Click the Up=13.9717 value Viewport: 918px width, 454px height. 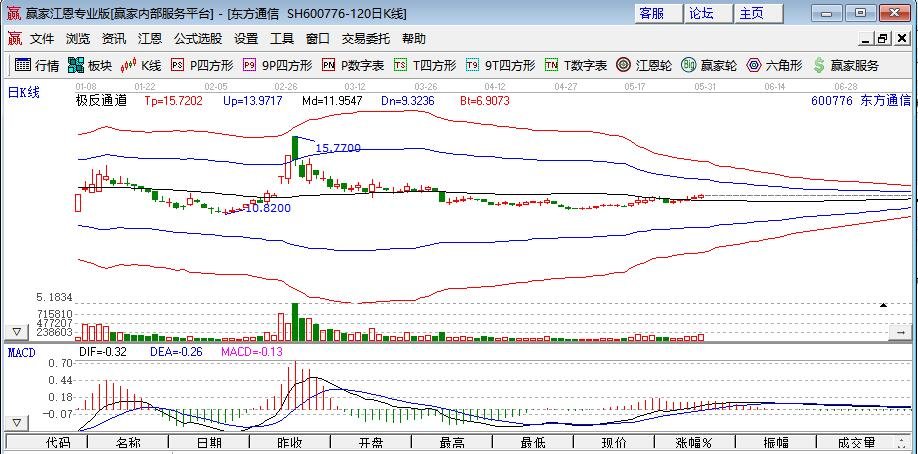click(x=253, y=101)
